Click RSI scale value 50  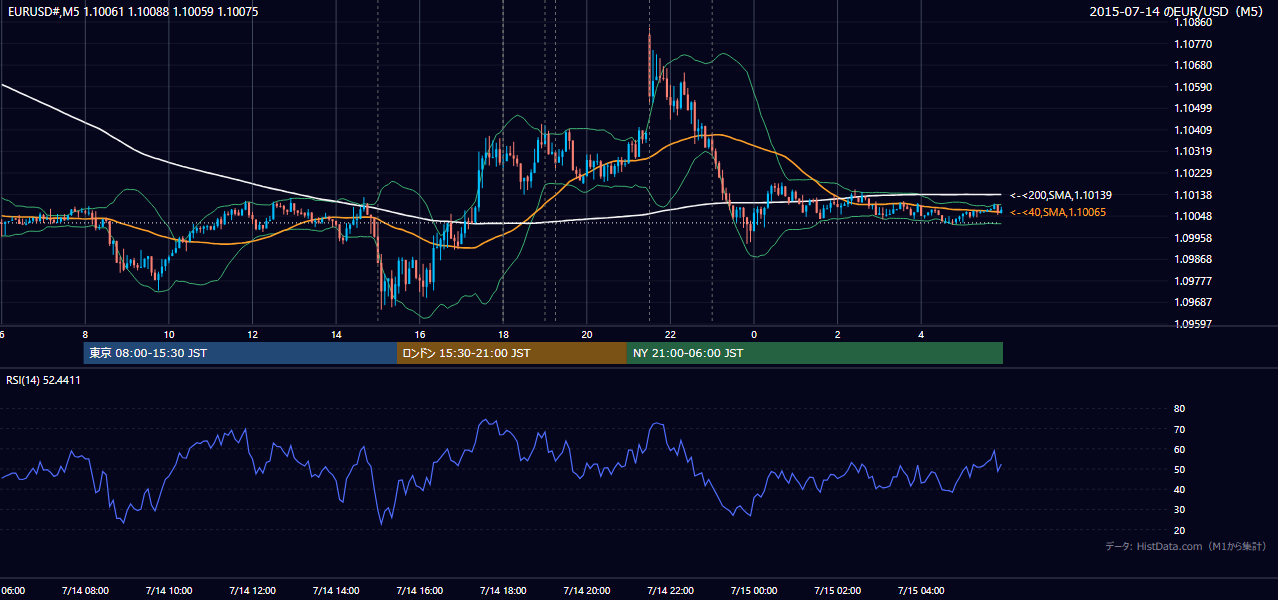point(1180,470)
